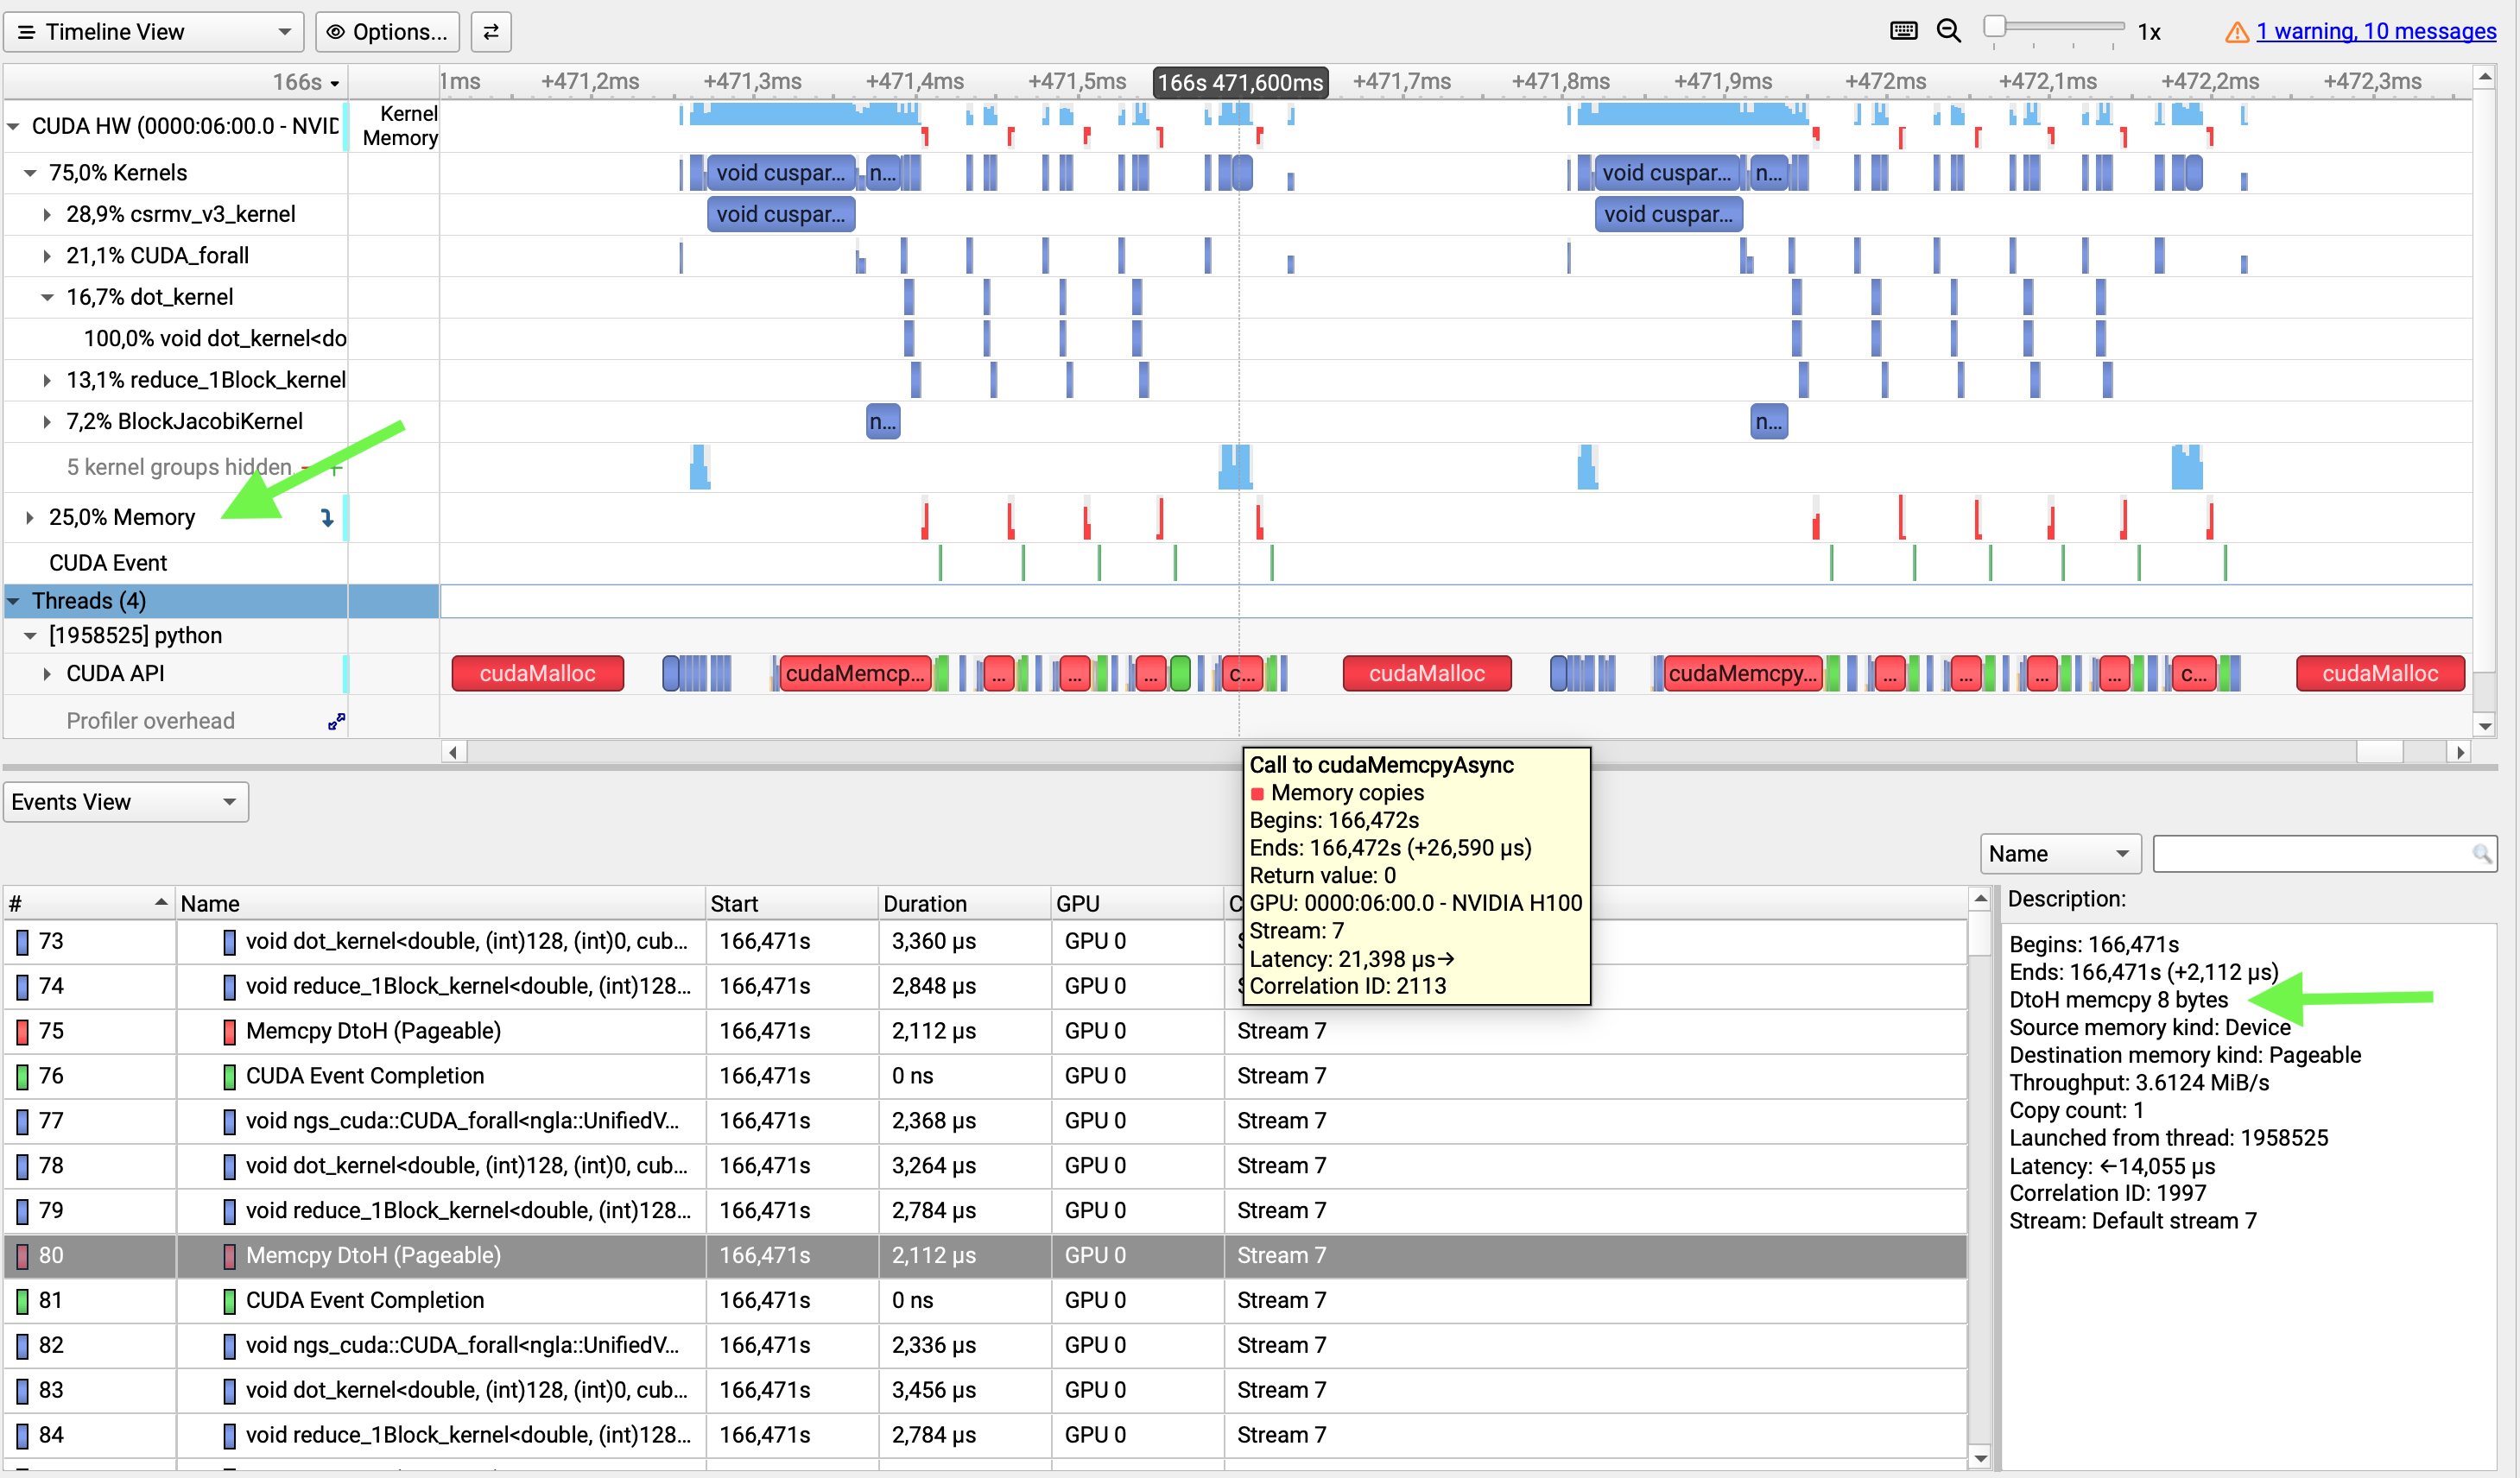2520x1478 pixels.
Task: Click the keyboard shortcuts icon
Action: pyautogui.click(x=1903, y=31)
